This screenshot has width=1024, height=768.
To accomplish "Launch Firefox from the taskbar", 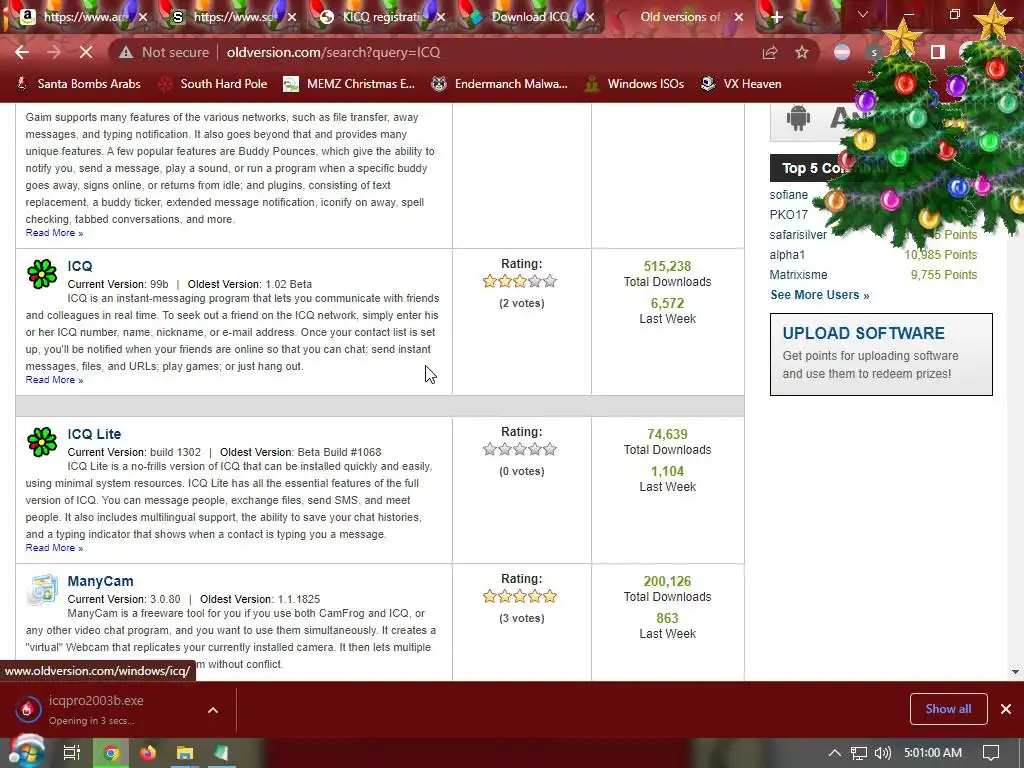I will pyautogui.click(x=148, y=753).
